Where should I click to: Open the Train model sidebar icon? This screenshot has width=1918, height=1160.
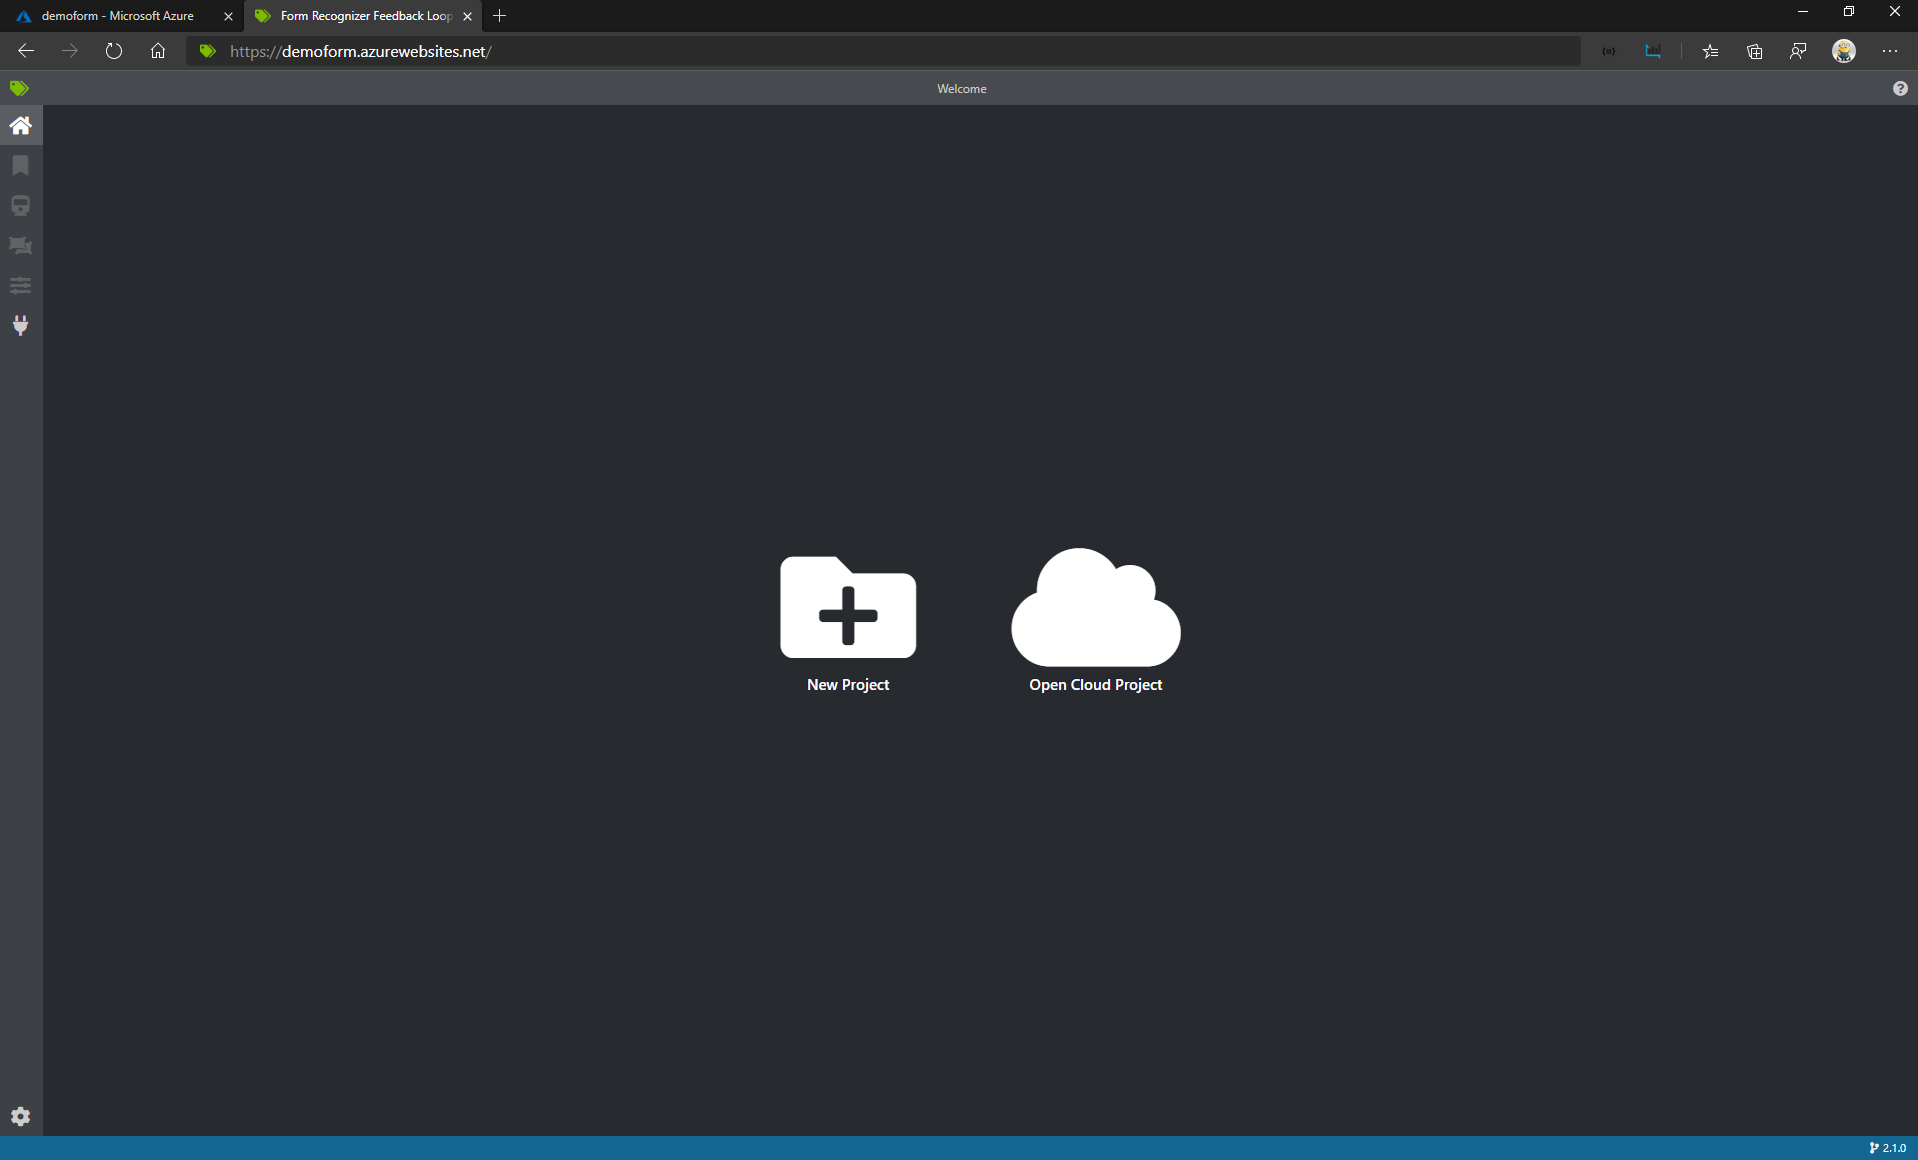20,205
